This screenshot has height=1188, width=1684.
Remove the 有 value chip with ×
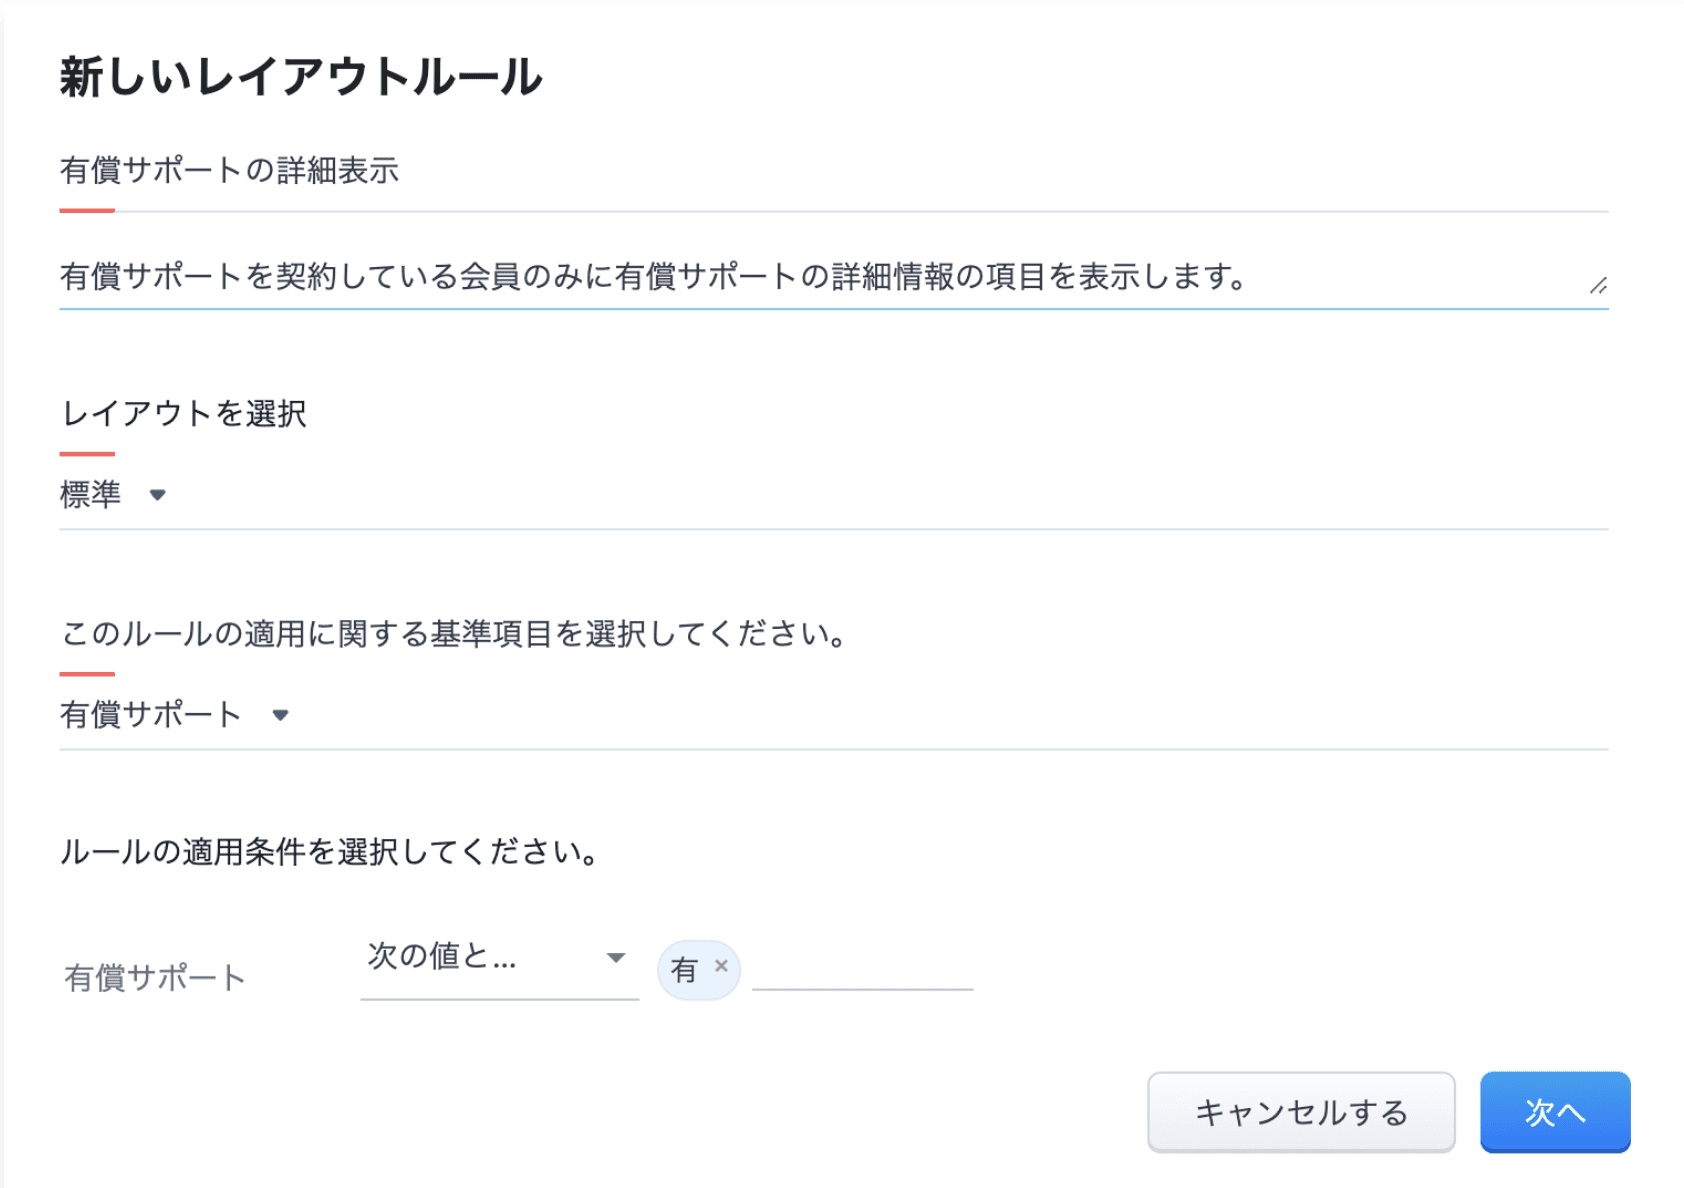pyautogui.click(x=721, y=966)
